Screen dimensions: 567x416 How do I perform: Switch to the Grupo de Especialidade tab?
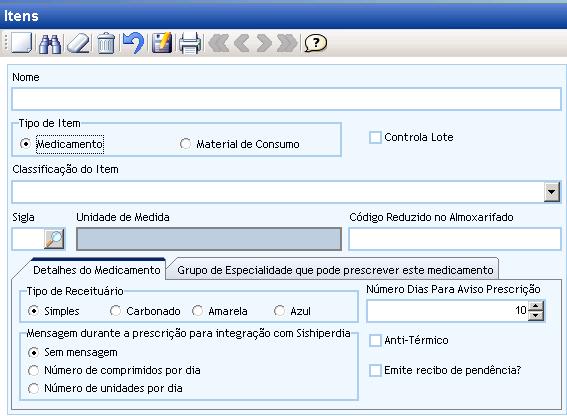(x=335, y=270)
